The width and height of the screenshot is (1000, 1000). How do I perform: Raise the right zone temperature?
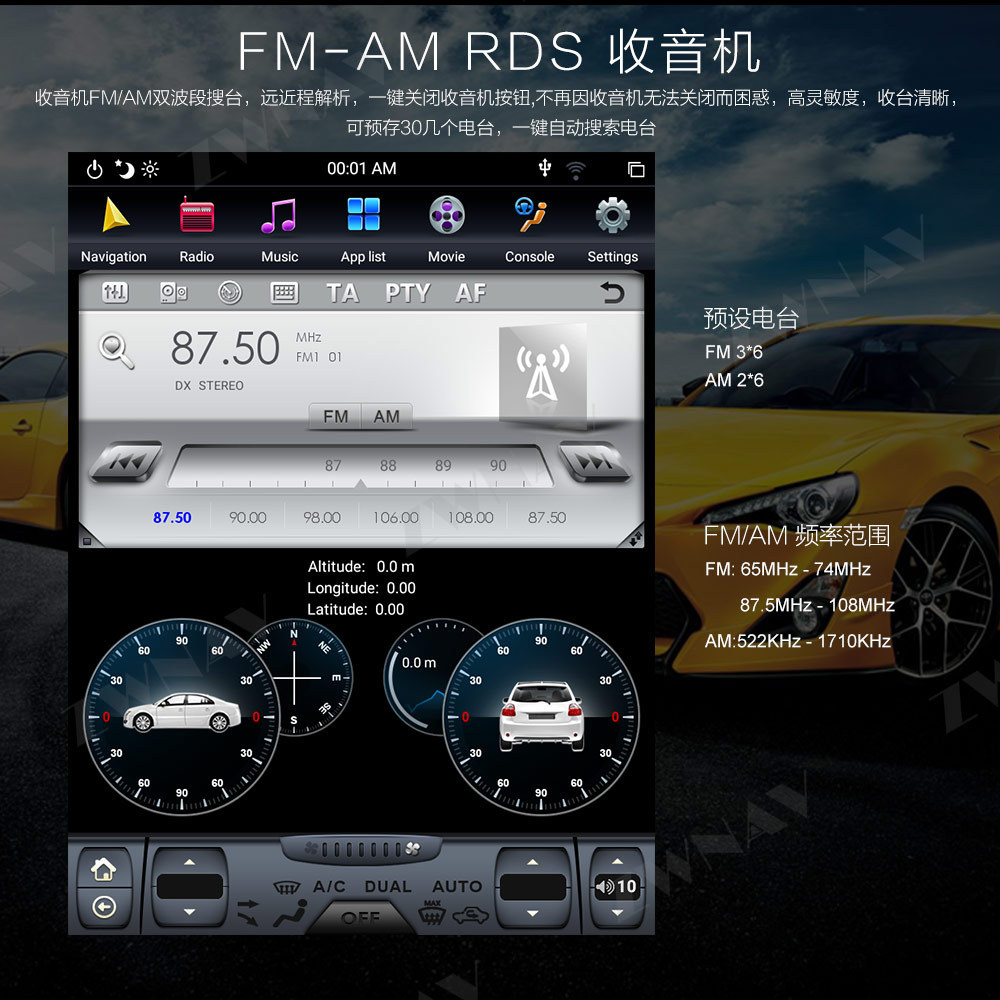click(533, 862)
